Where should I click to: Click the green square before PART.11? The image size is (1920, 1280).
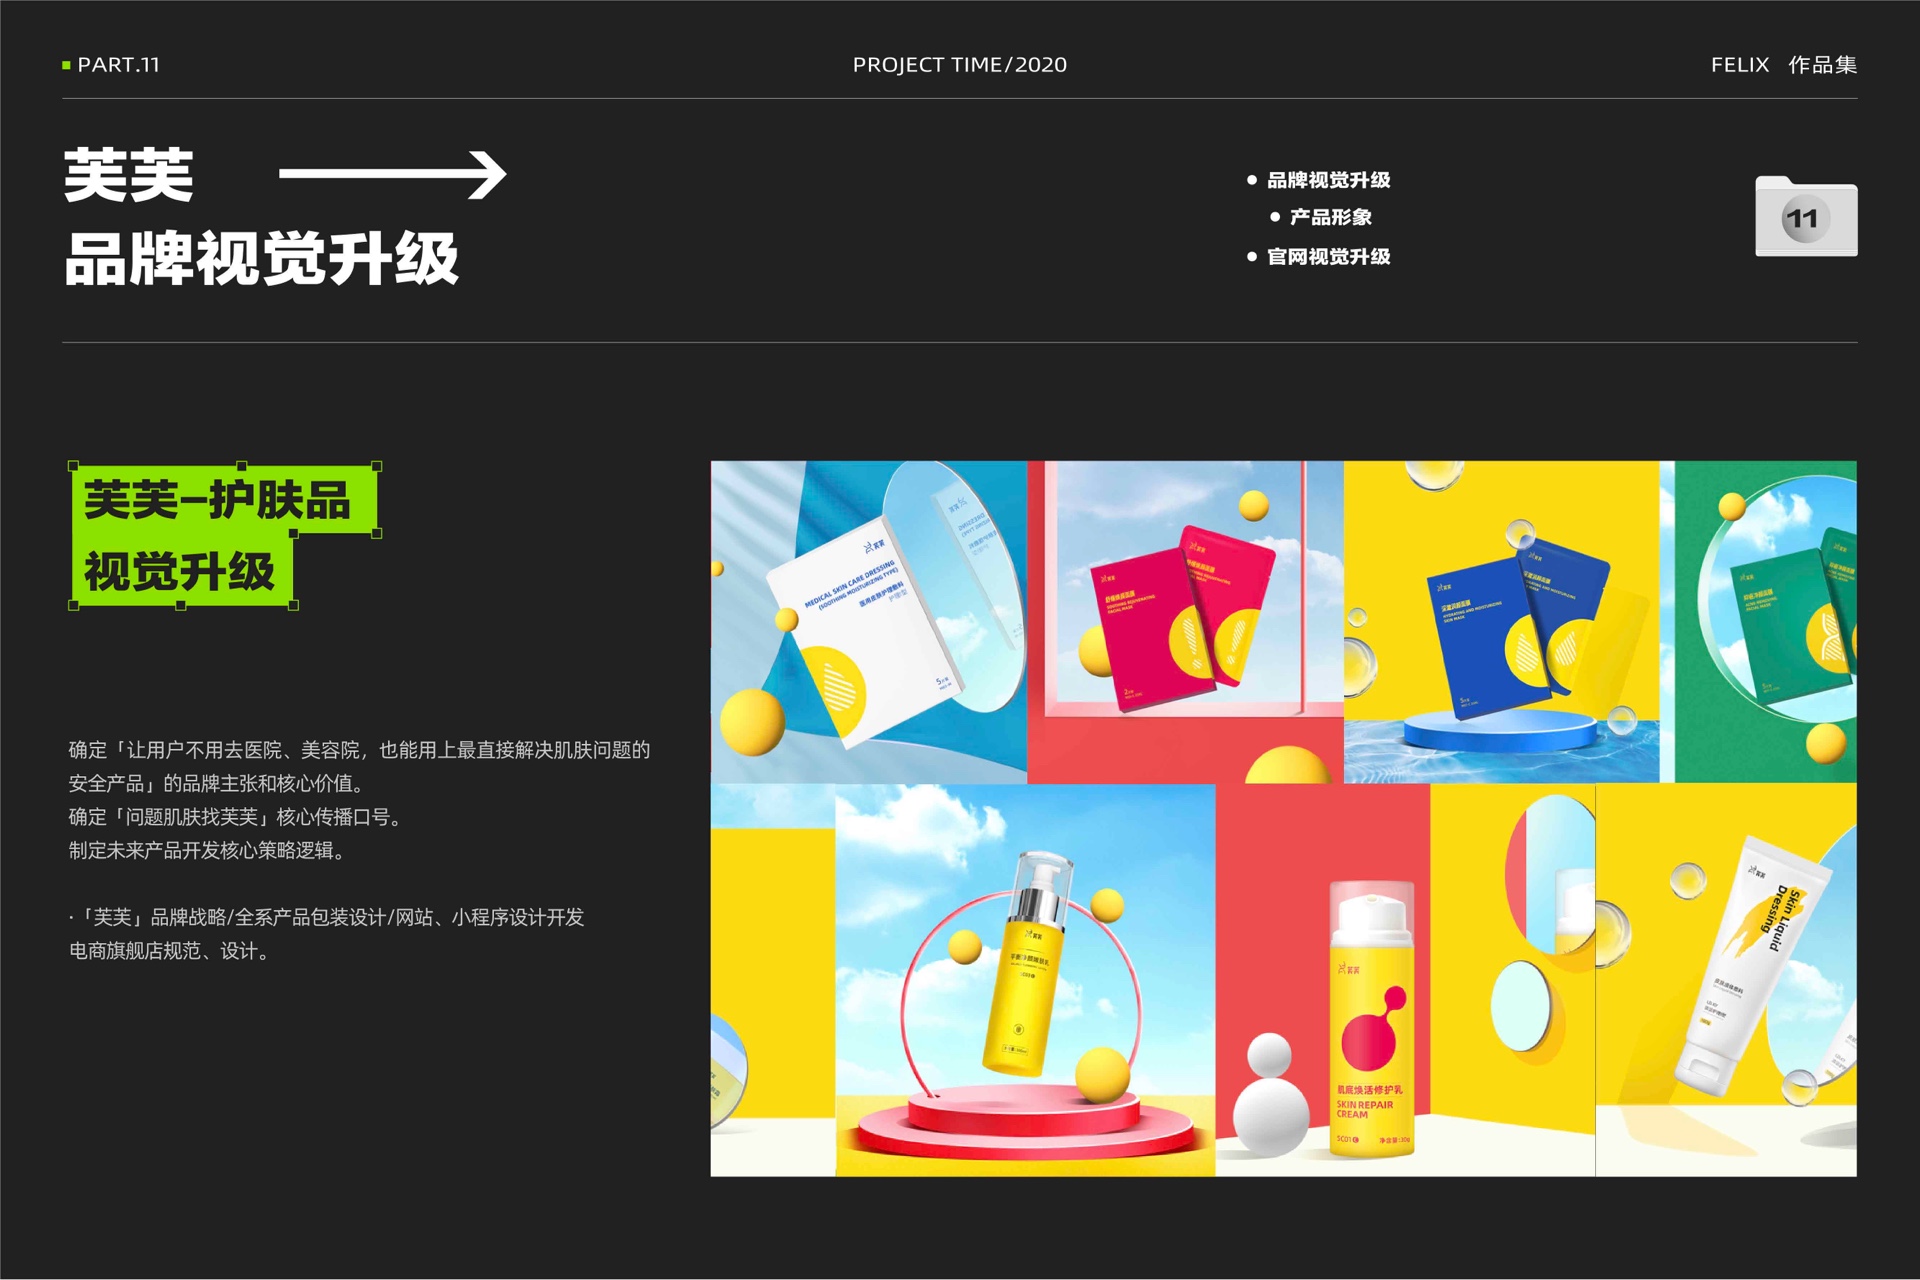click(66, 65)
